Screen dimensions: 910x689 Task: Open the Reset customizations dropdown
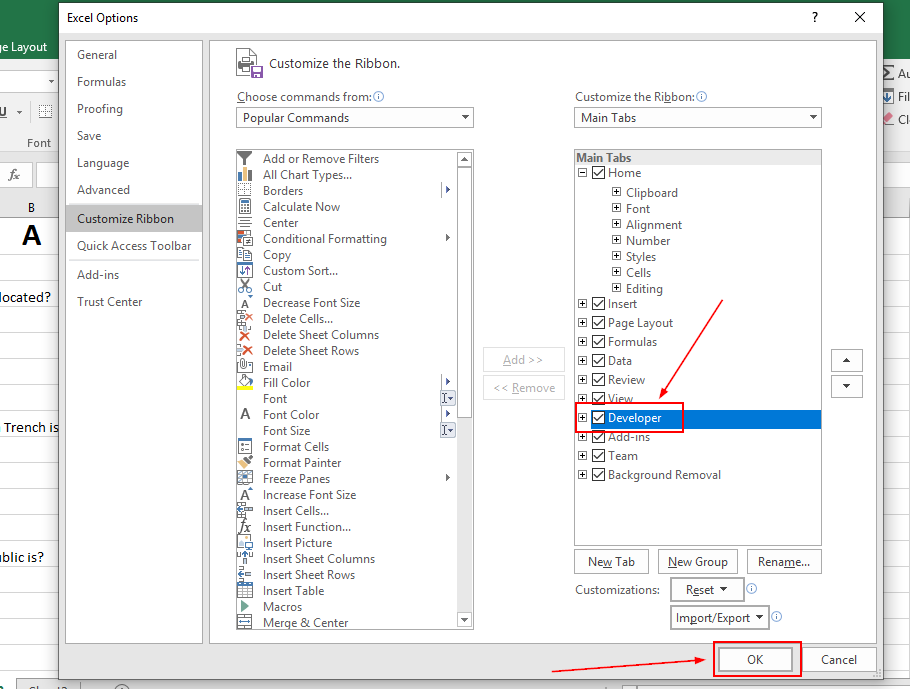coord(707,590)
